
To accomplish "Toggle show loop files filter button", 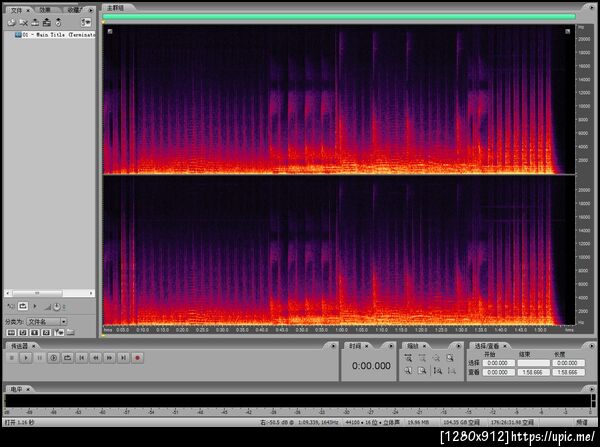I will click(x=23, y=333).
